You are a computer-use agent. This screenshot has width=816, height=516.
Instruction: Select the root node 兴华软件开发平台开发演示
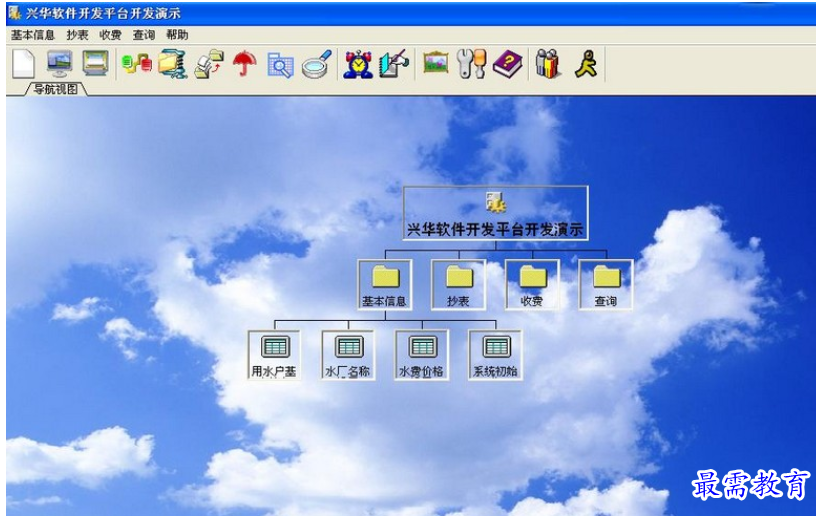495,213
